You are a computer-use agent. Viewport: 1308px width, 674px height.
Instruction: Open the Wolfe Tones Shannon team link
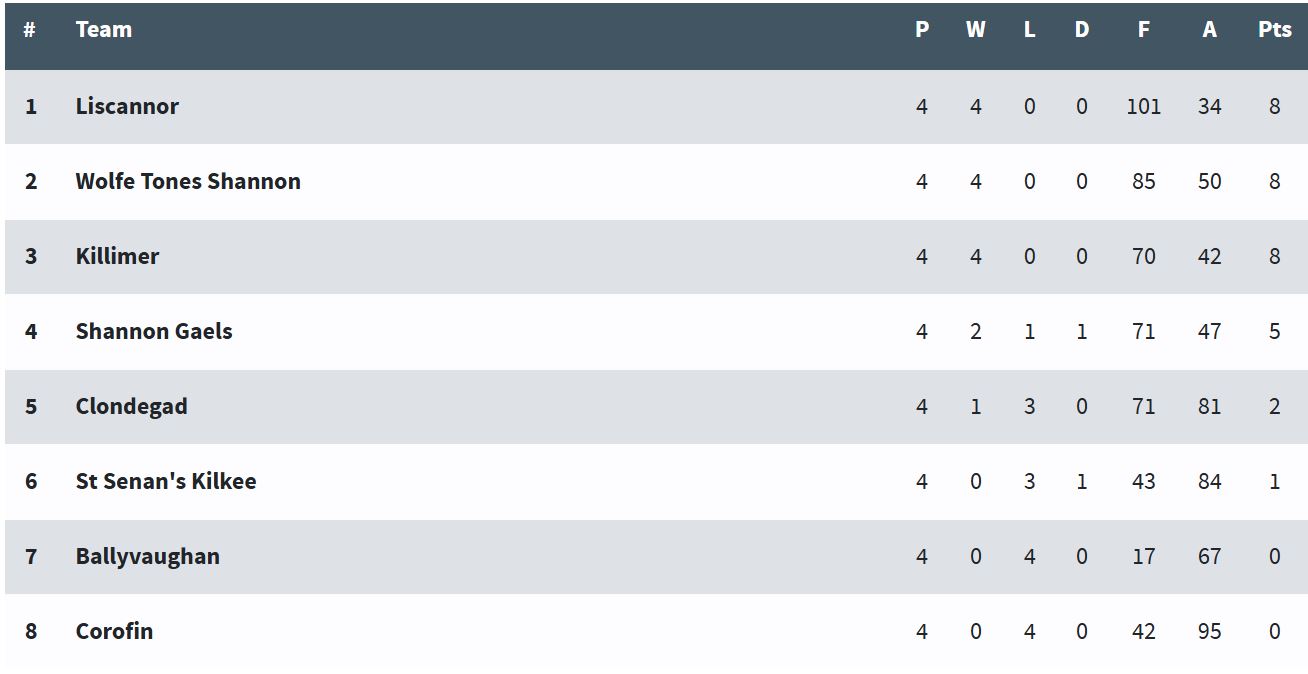pos(188,181)
